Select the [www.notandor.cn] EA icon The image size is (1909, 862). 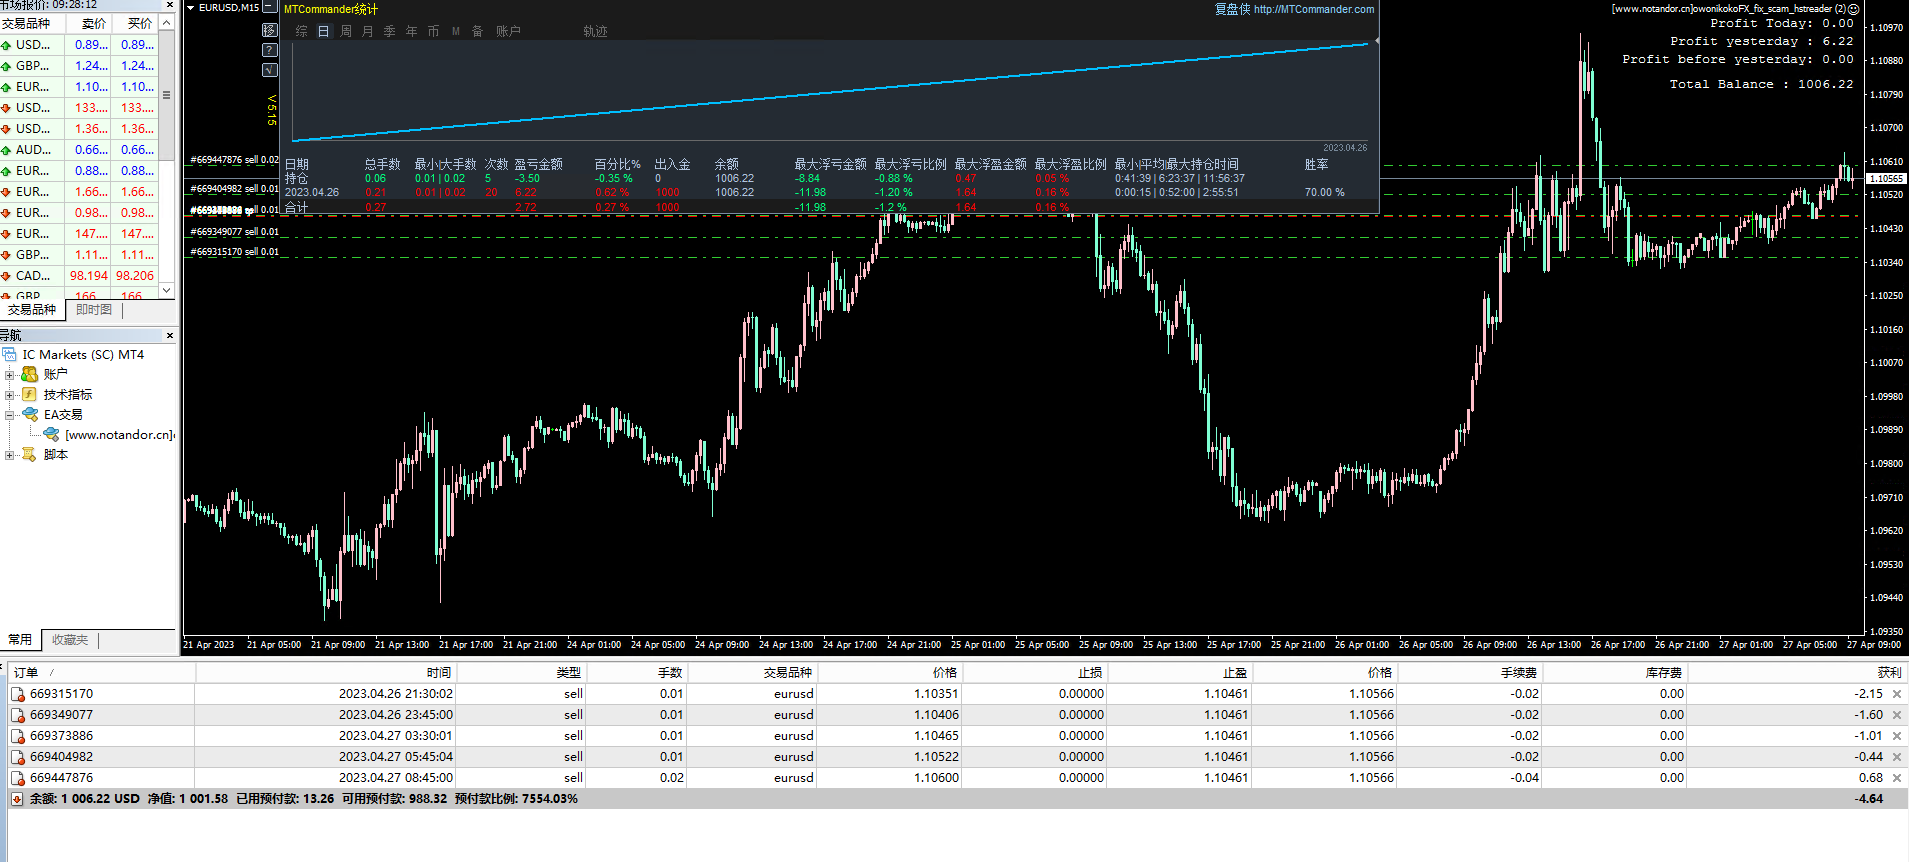click(x=52, y=434)
